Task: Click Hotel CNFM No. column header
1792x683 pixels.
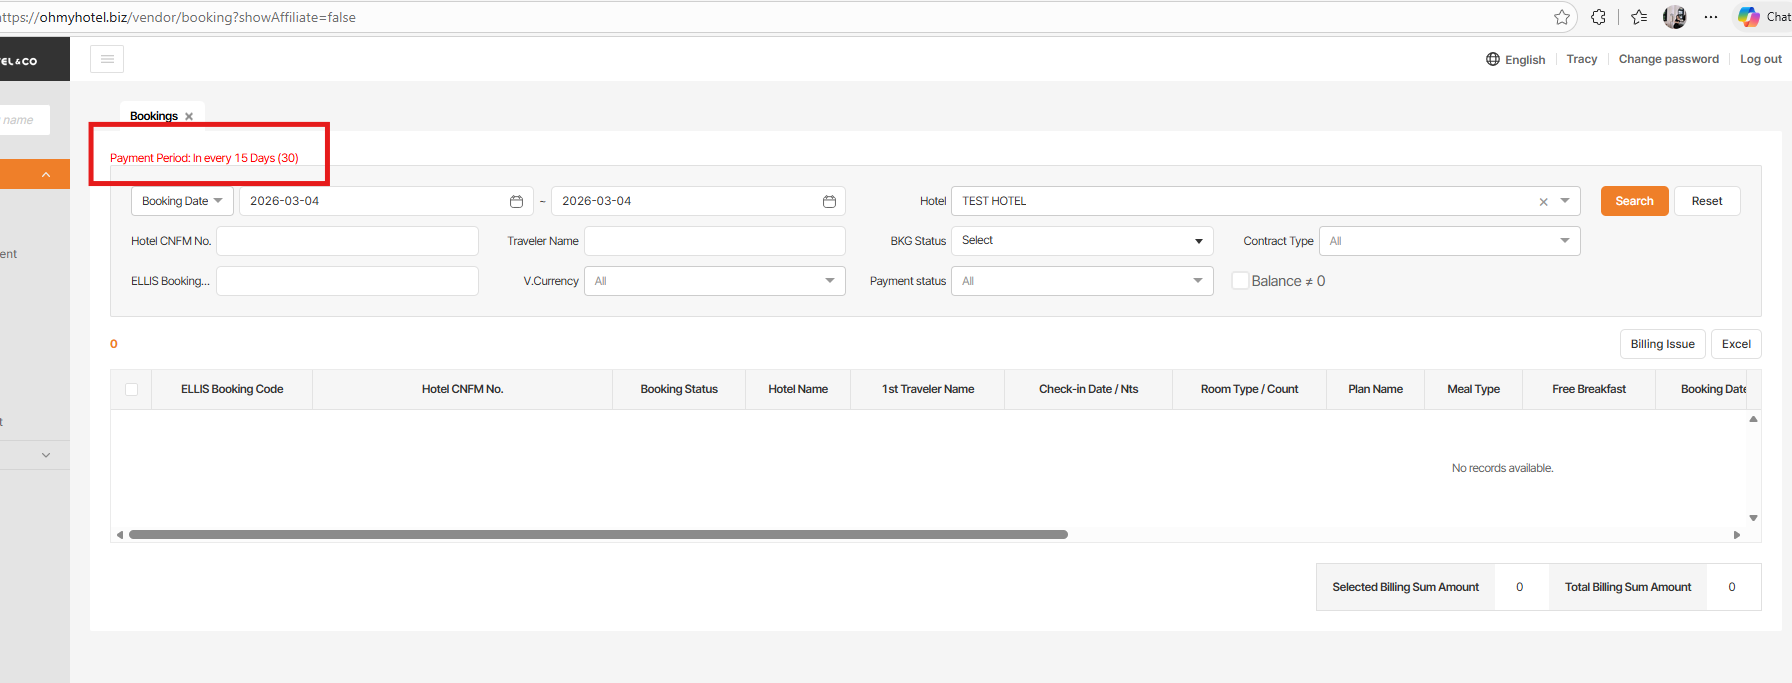Action: tap(462, 389)
